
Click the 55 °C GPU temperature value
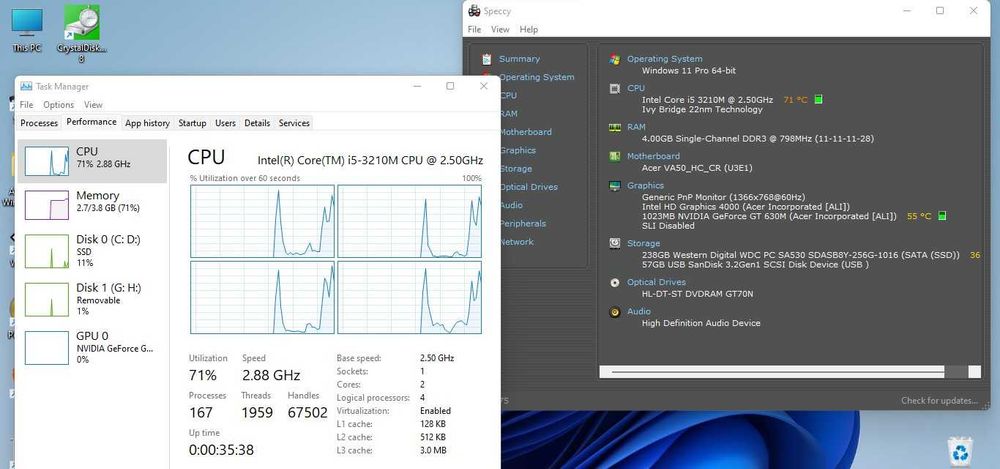pos(919,216)
